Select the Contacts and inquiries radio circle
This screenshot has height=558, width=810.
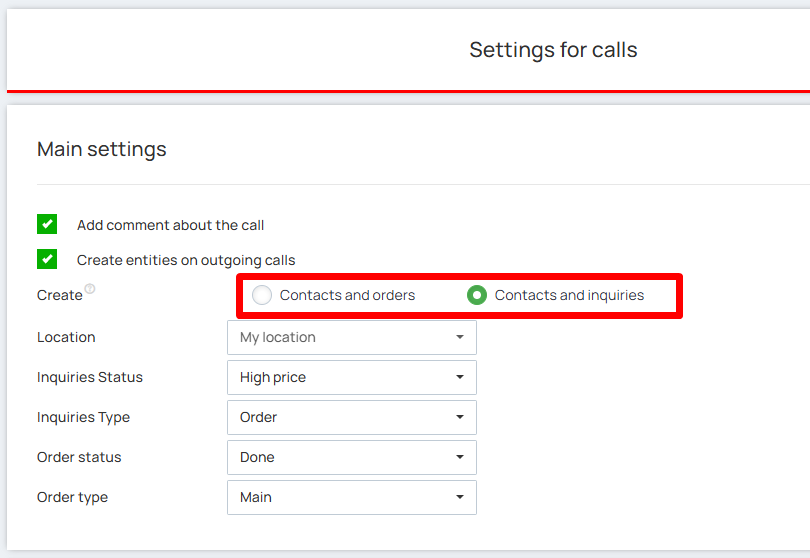(x=477, y=295)
